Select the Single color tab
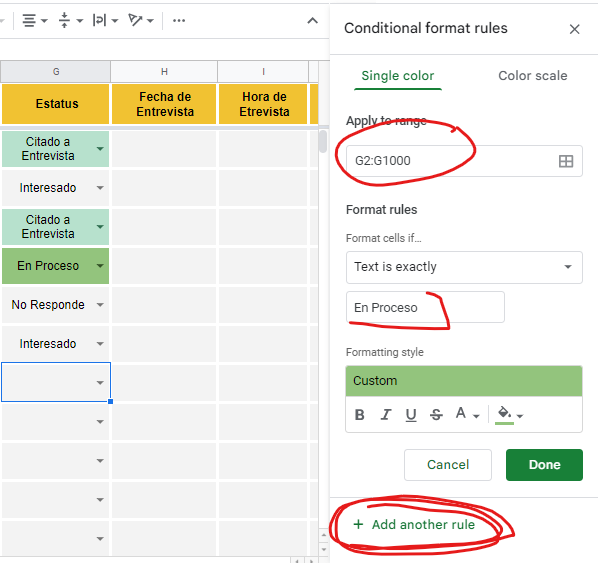 click(x=397, y=76)
